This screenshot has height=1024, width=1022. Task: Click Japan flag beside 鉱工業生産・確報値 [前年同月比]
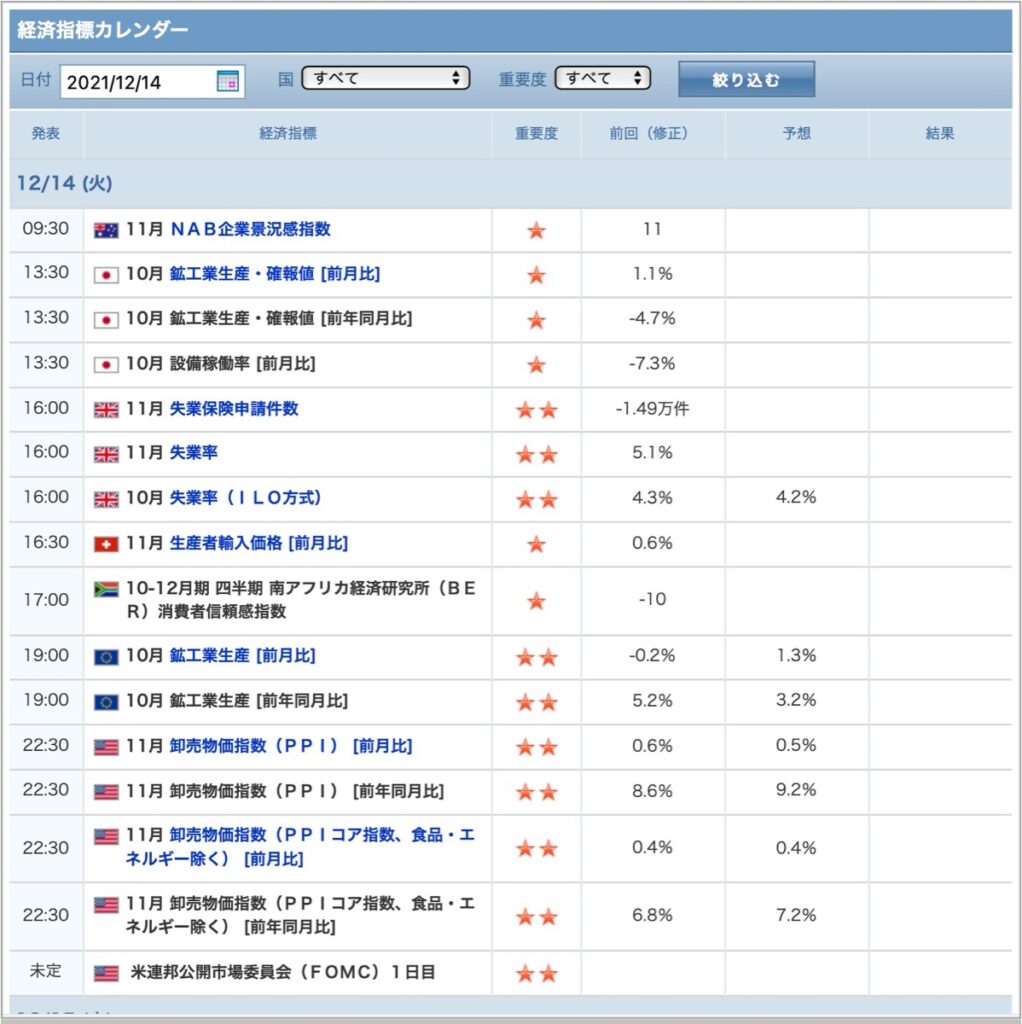(106, 320)
